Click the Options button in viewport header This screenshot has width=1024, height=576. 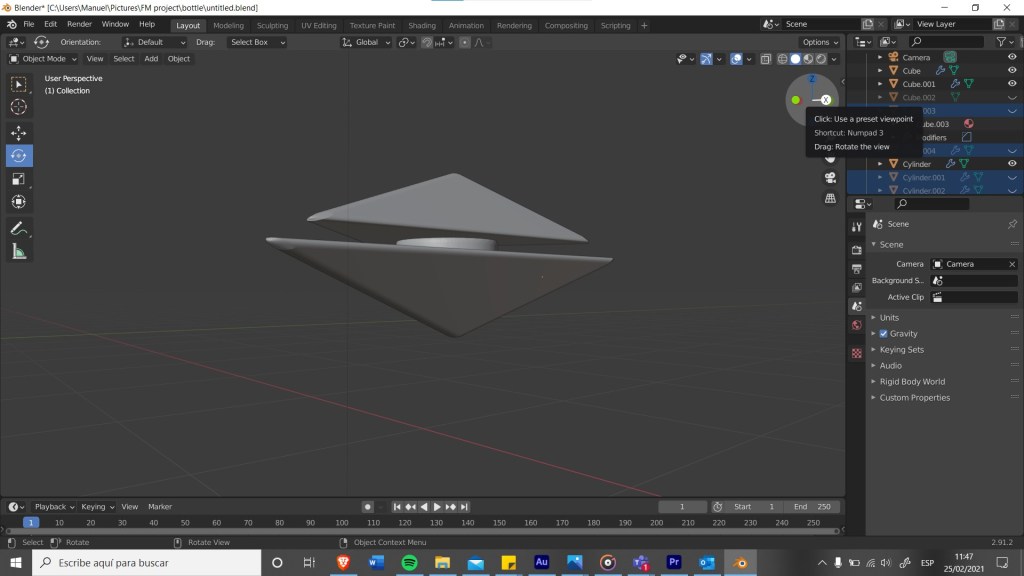820,42
